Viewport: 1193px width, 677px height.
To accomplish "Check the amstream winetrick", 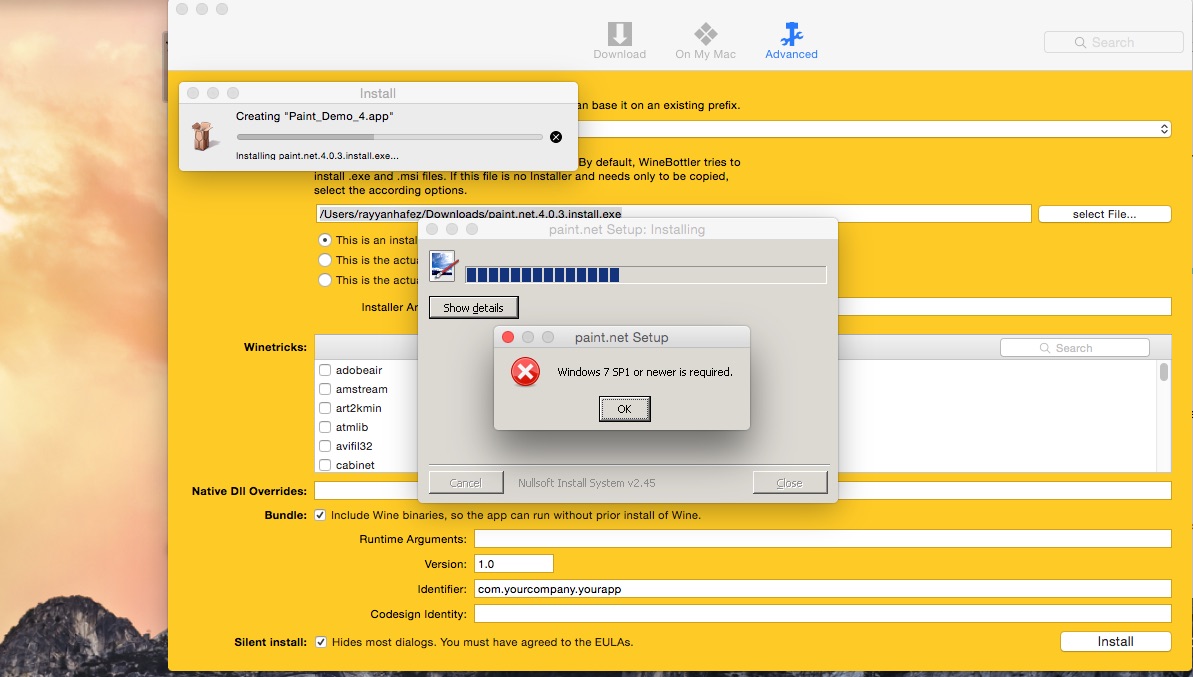I will (x=325, y=389).
